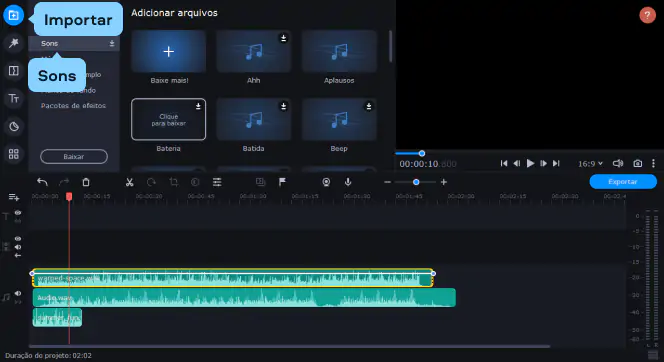Open the 16:9 aspect ratio dropdown
664x362 pixels.
(590, 163)
